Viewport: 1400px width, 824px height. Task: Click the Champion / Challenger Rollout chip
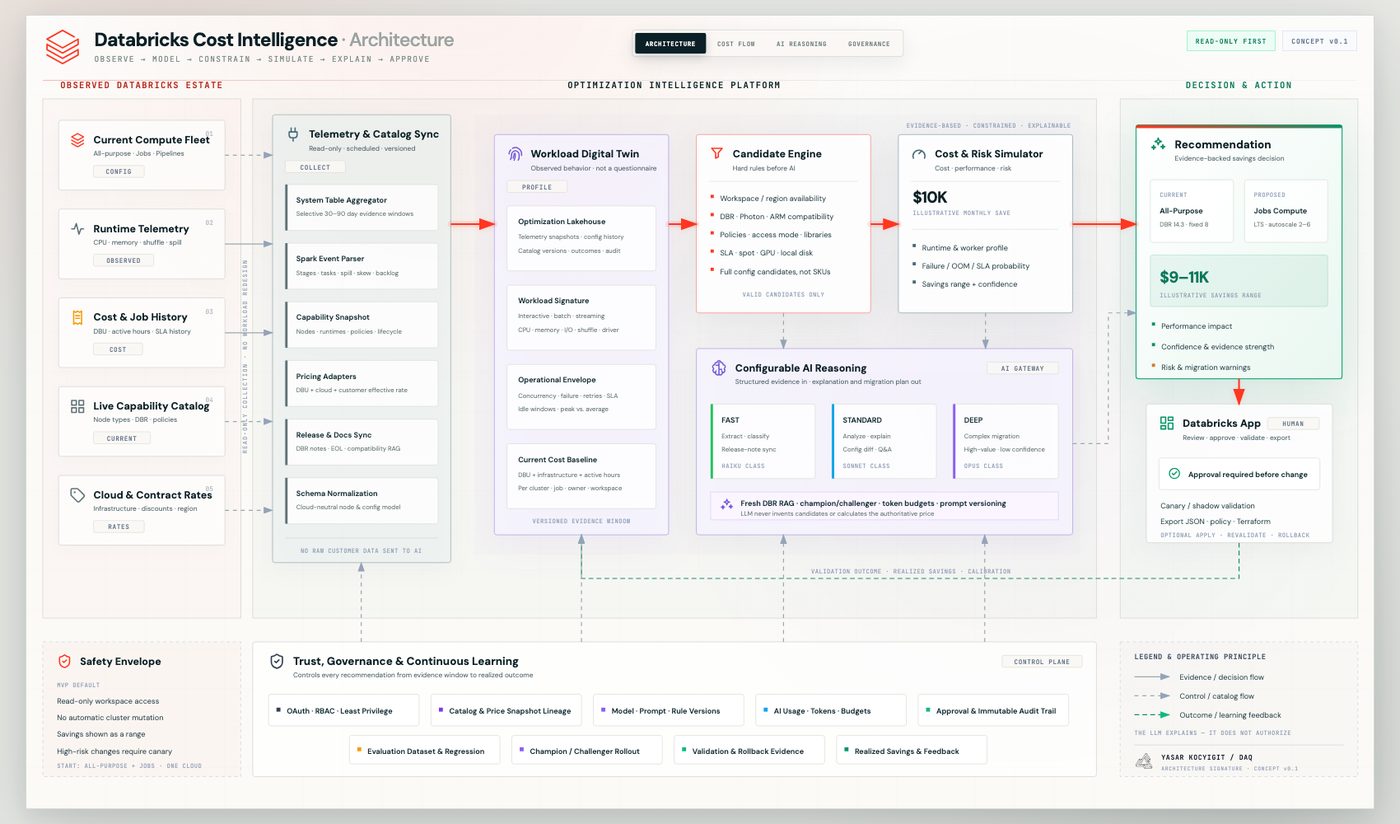click(587, 750)
